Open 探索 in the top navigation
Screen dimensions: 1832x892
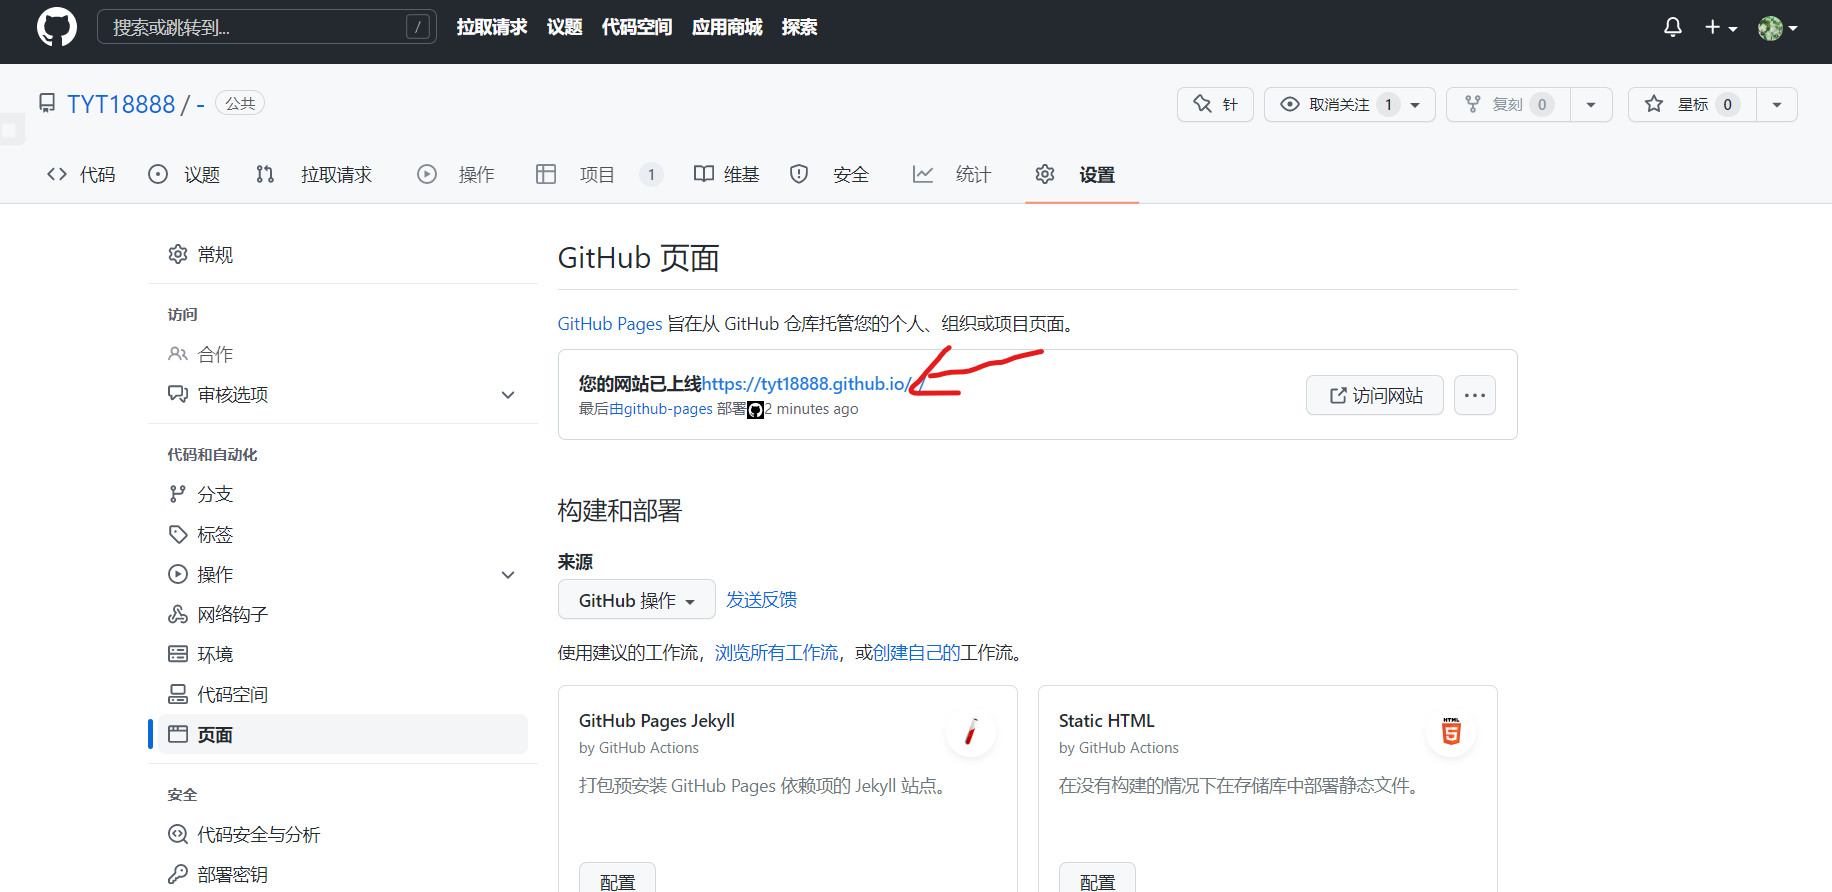799,27
